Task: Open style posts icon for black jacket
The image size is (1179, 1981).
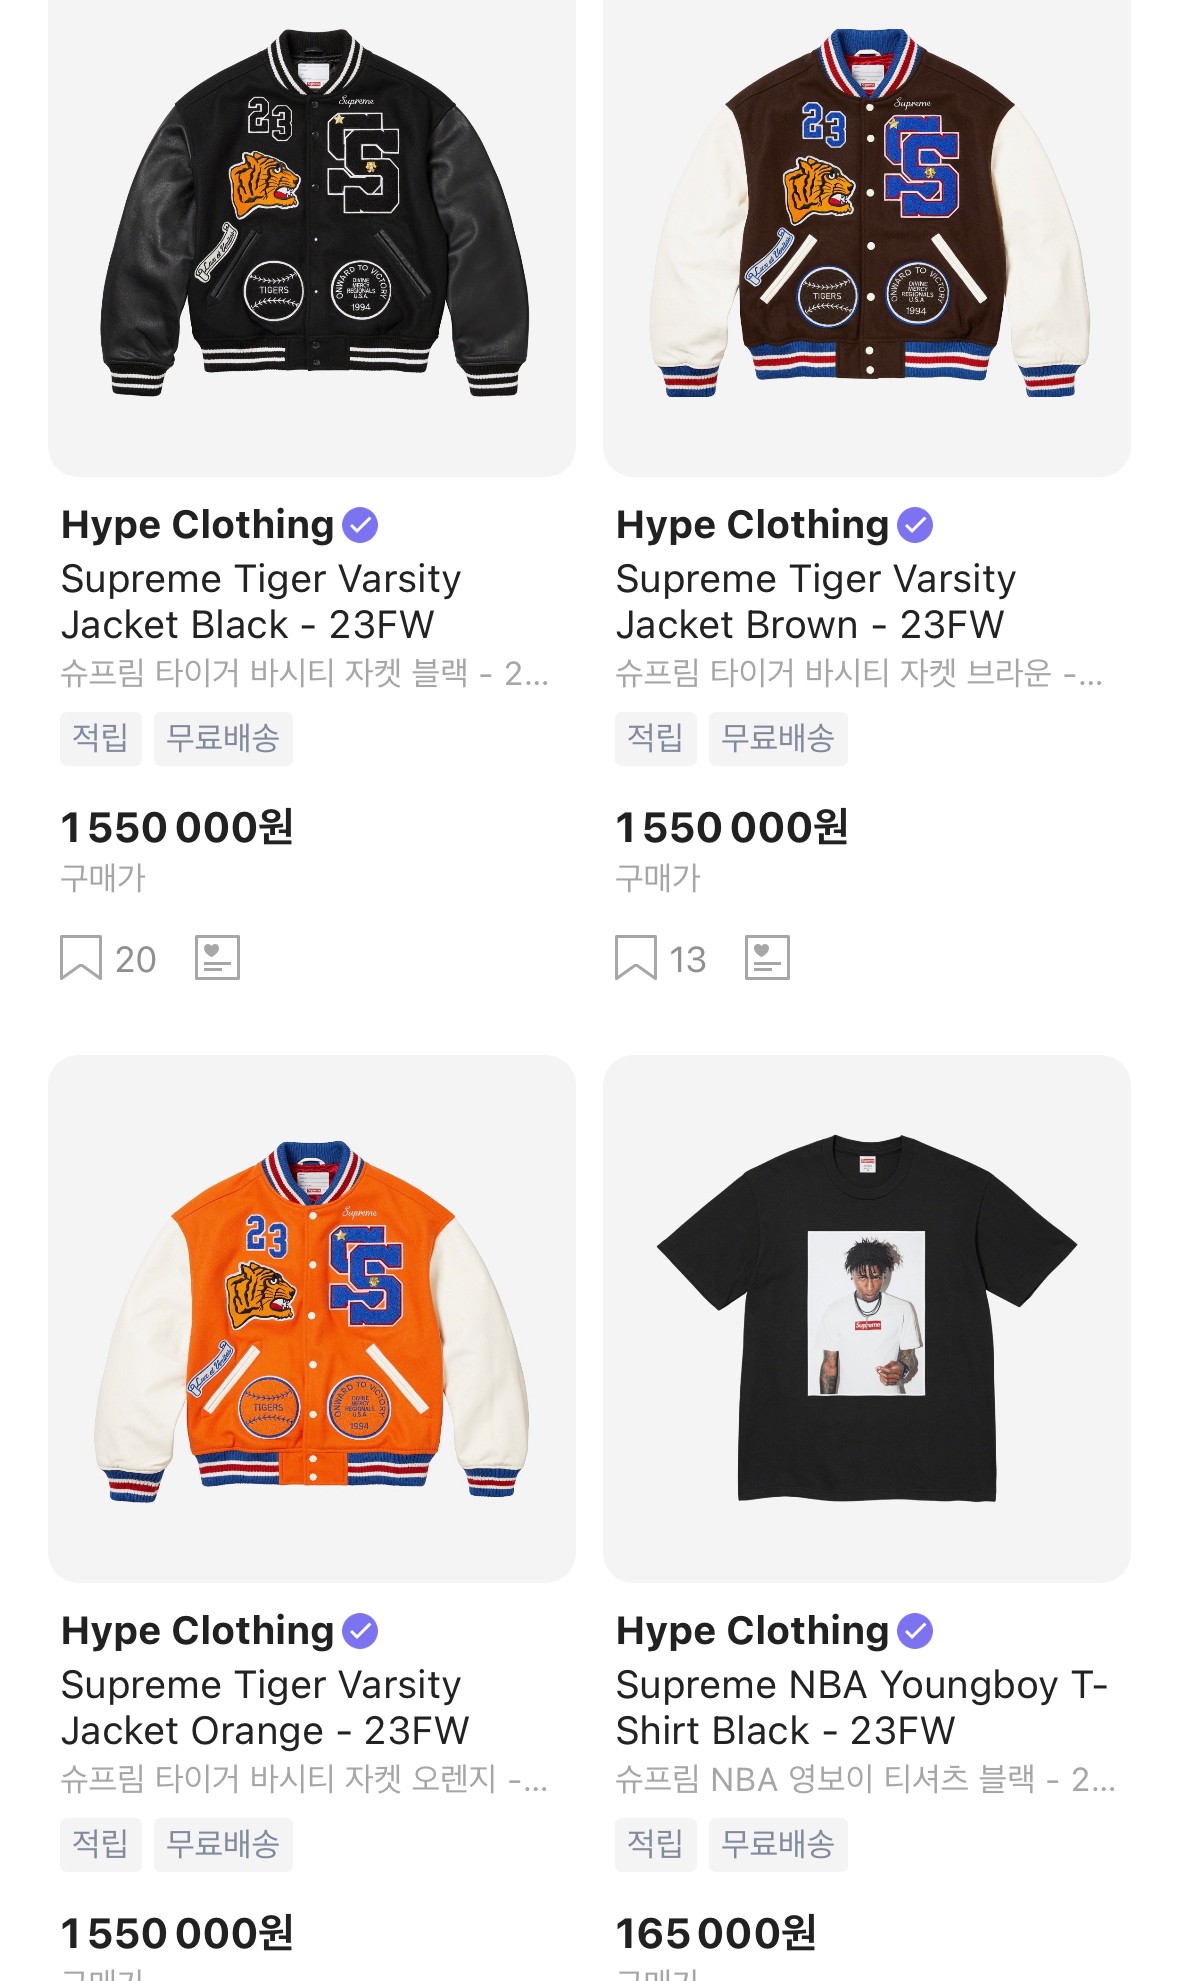Action: coord(217,958)
